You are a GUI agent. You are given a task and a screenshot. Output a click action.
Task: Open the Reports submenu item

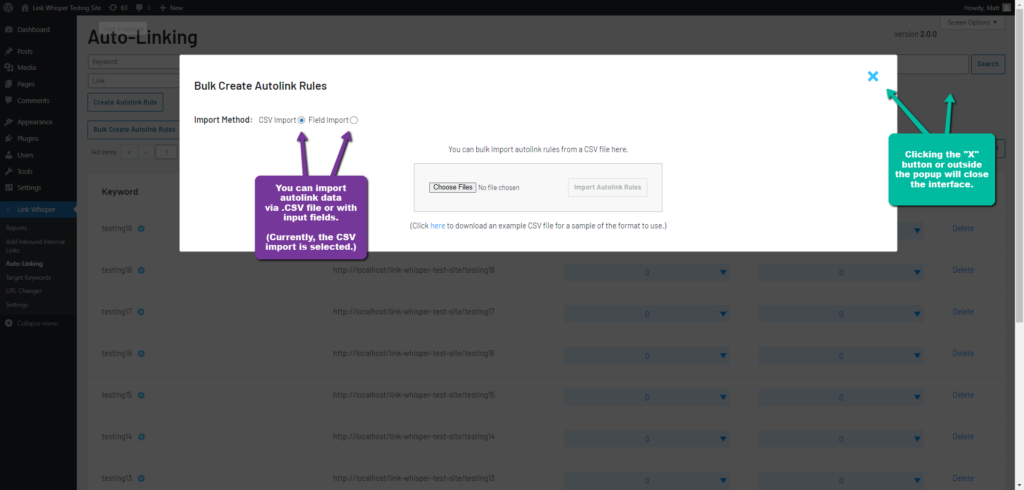pyautogui.click(x=16, y=228)
